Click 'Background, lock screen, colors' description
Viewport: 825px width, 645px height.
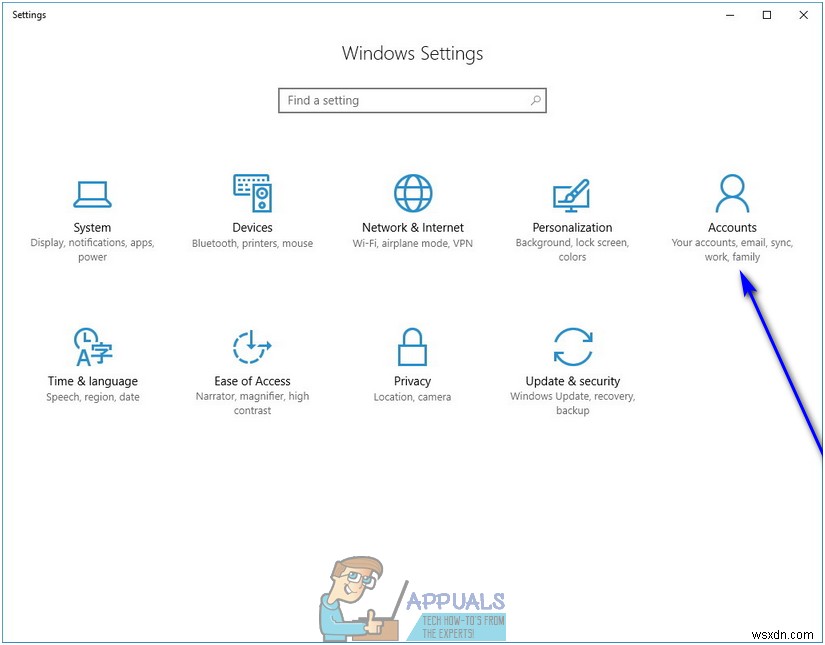[572, 250]
